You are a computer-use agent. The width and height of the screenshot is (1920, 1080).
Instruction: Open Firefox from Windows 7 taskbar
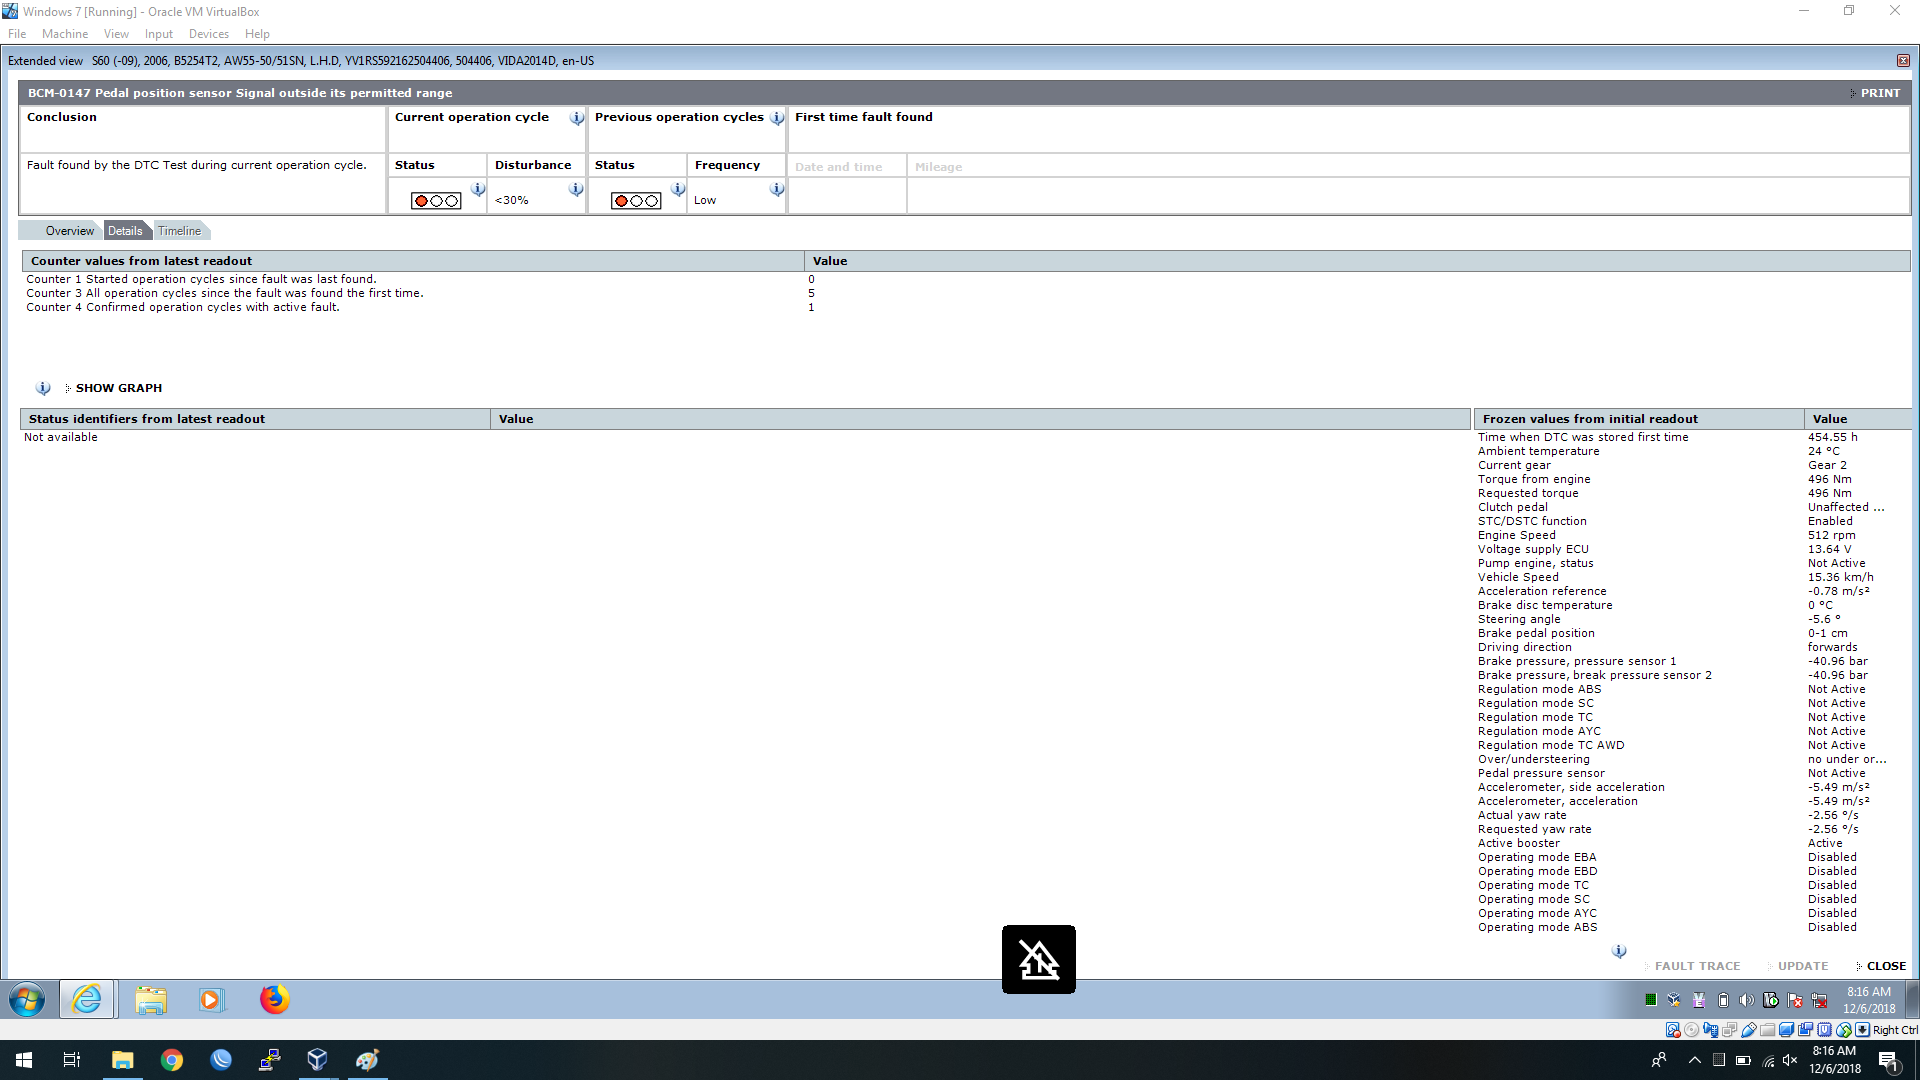pyautogui.click(x=274, y=999)
